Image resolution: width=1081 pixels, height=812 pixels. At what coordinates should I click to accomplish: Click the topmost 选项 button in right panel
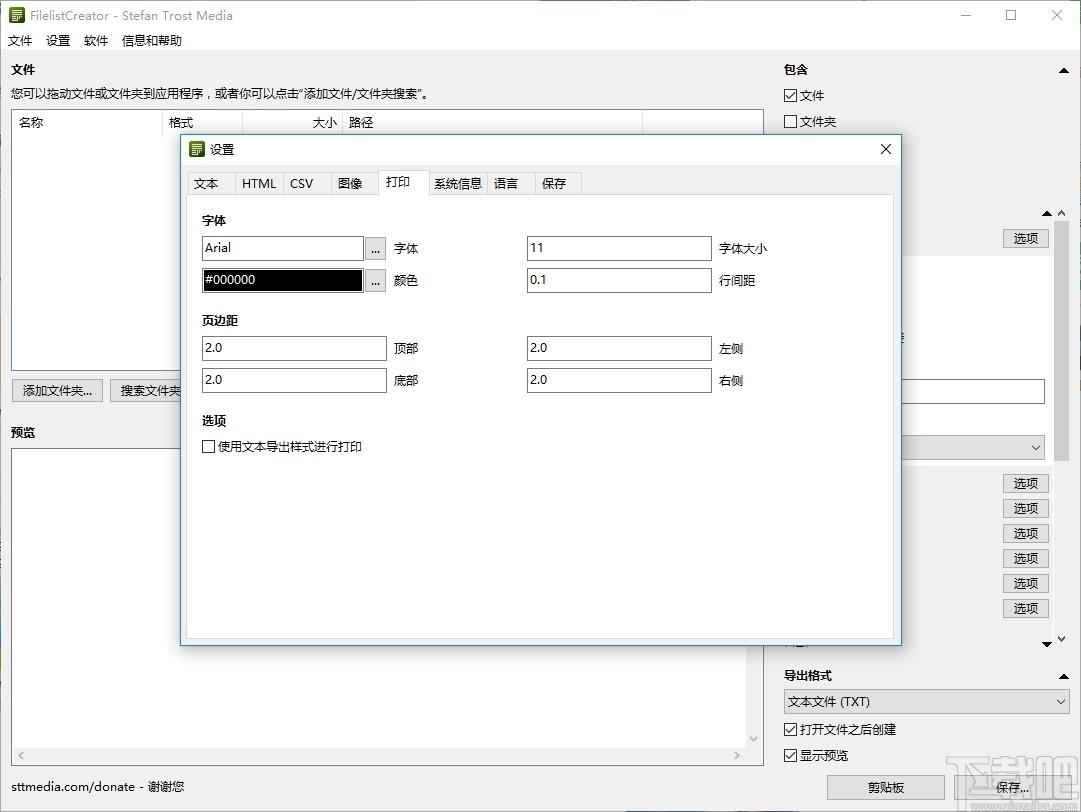(1026, 238)
